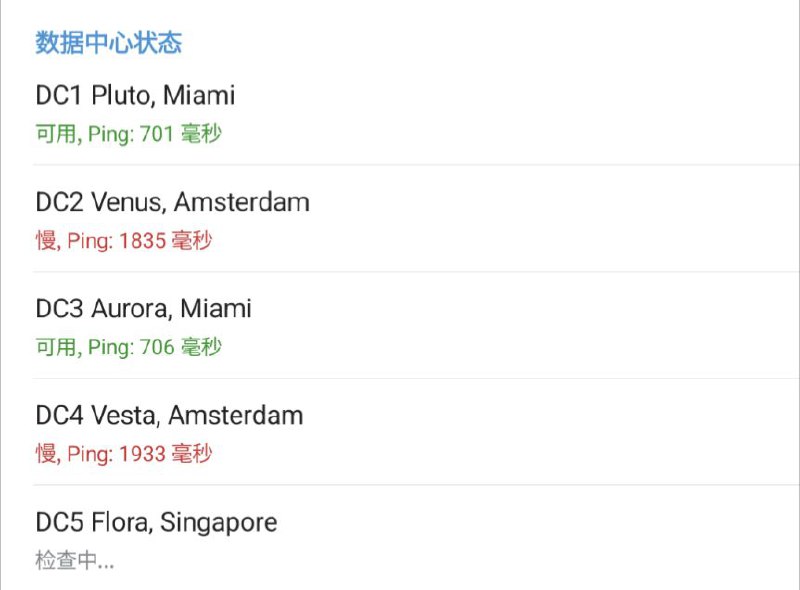Click the 数据中心状态 section header
The image size is (800, 590).
pyautogui.click(x=109, y=43)
